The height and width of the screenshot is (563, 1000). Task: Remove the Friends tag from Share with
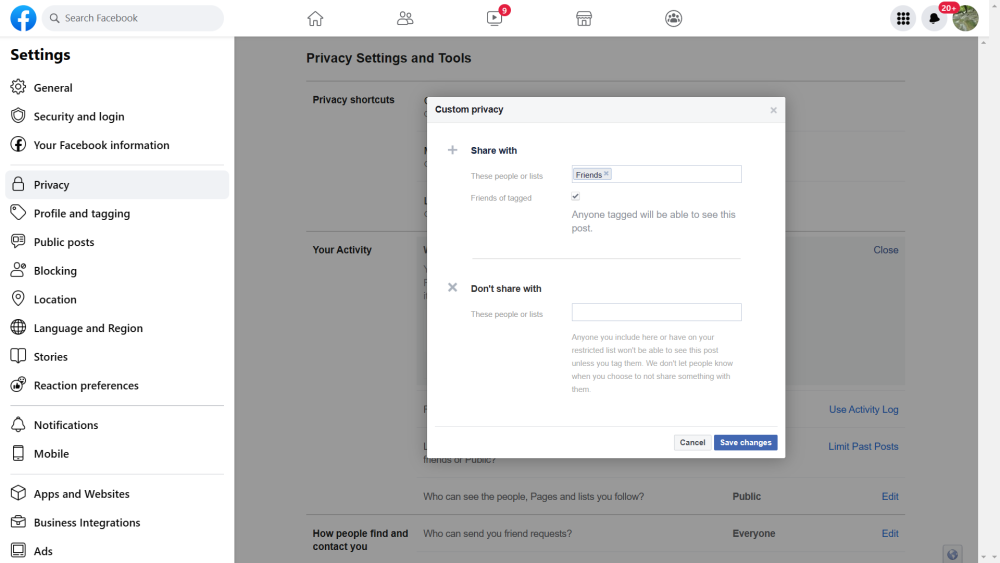(606, 174)
